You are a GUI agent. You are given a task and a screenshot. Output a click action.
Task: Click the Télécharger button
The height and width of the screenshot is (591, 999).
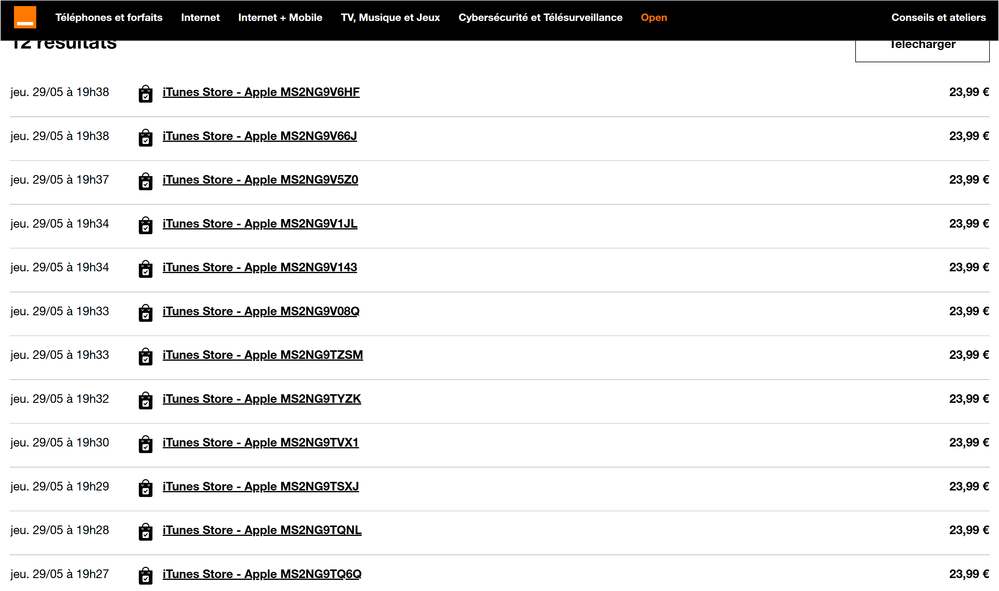click(x=922, y=51)
